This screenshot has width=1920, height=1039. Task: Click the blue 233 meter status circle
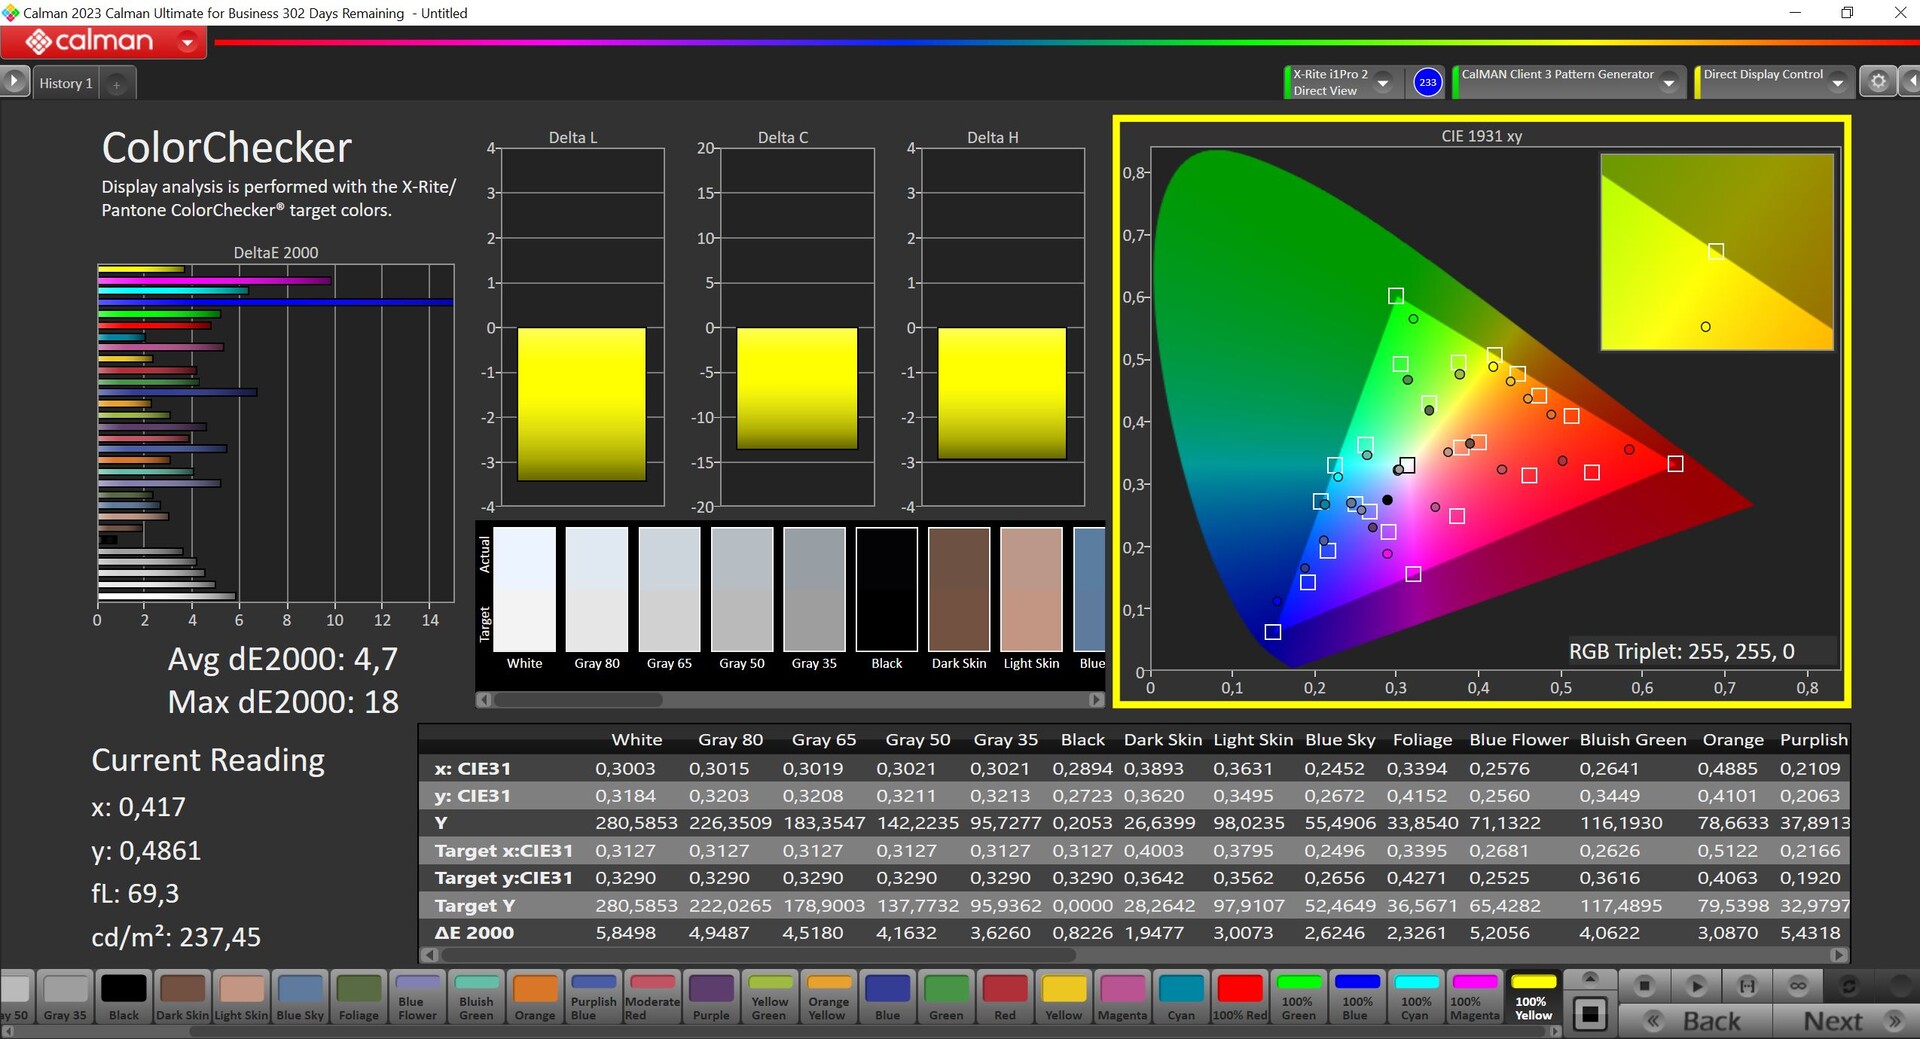point(1427,82)
